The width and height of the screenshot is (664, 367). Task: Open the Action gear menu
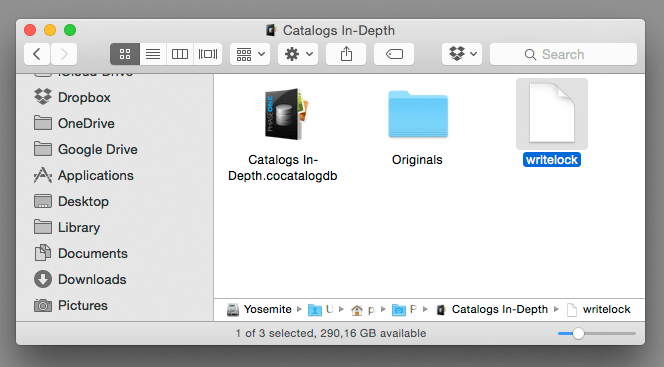[x=298, y=54]
